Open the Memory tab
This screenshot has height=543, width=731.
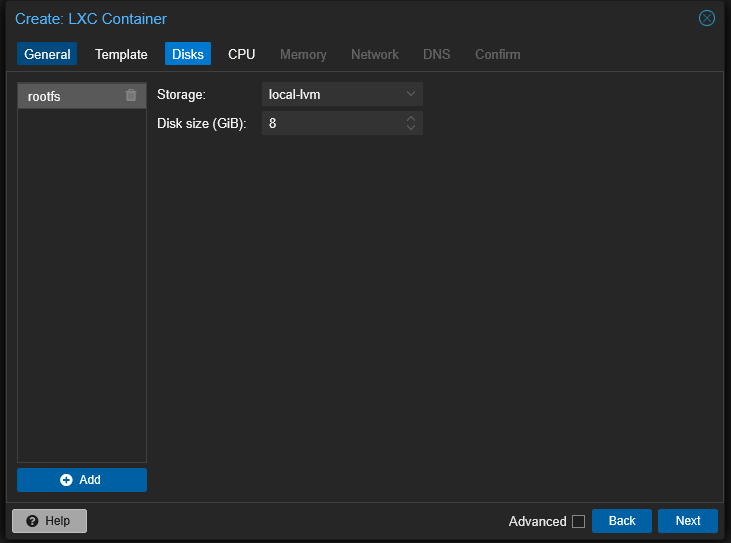[303, 54]
